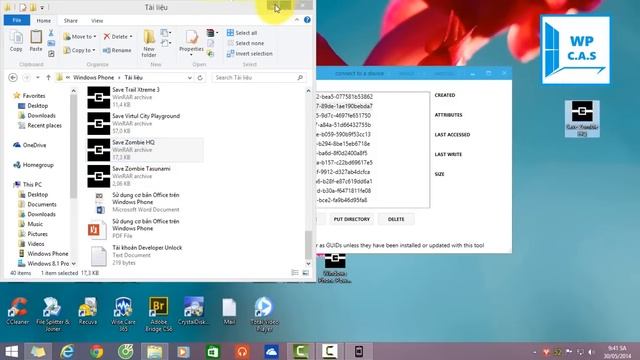Click the Paste icon in the ribbon
The height and width of the screenshot is (360, 640).
coord(36,41)
